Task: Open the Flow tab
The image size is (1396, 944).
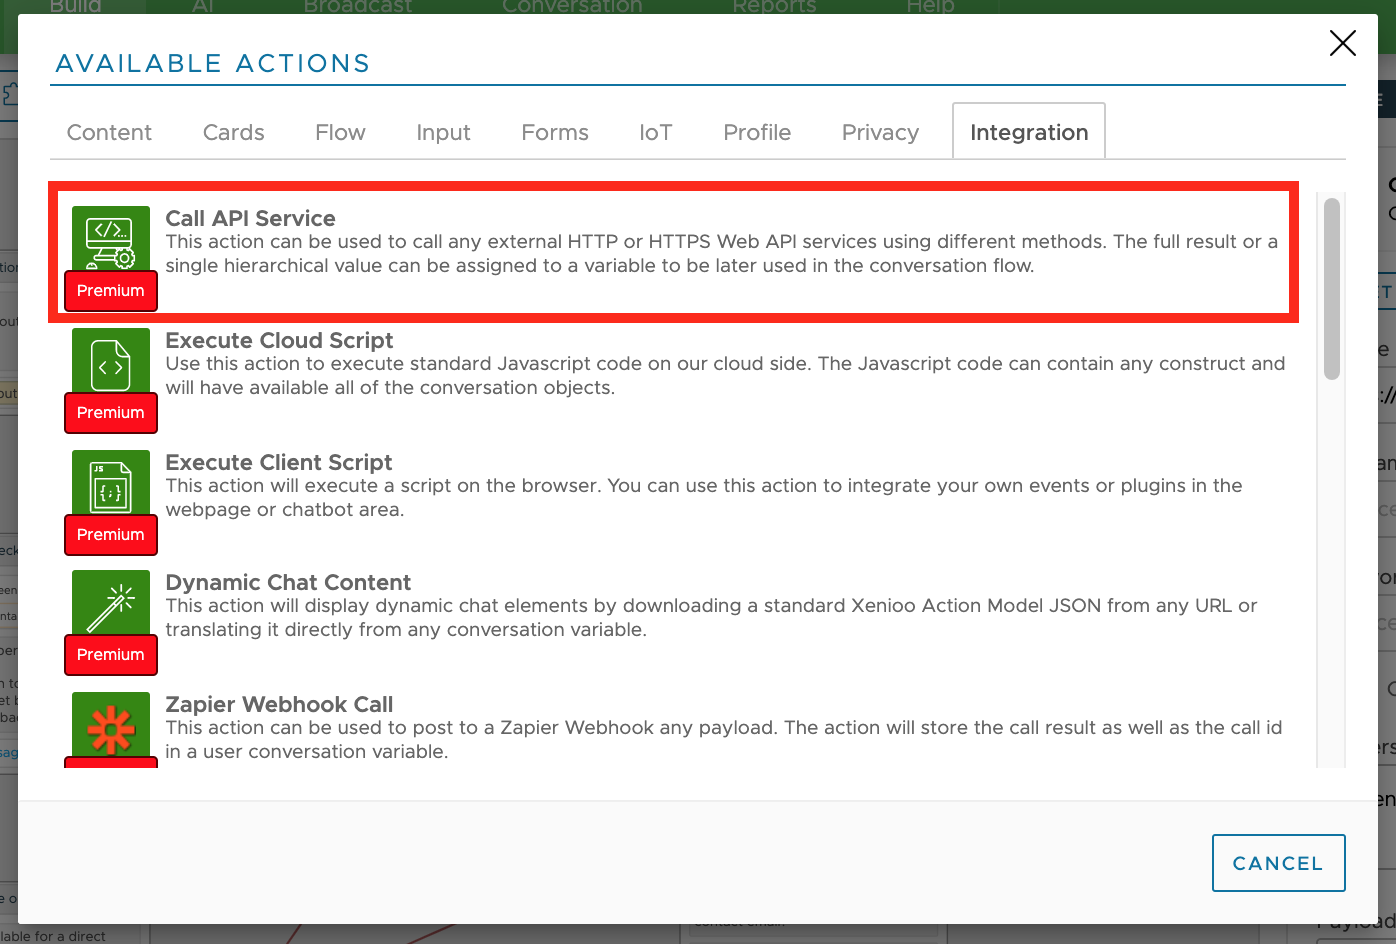Action: tap(340, 132)
